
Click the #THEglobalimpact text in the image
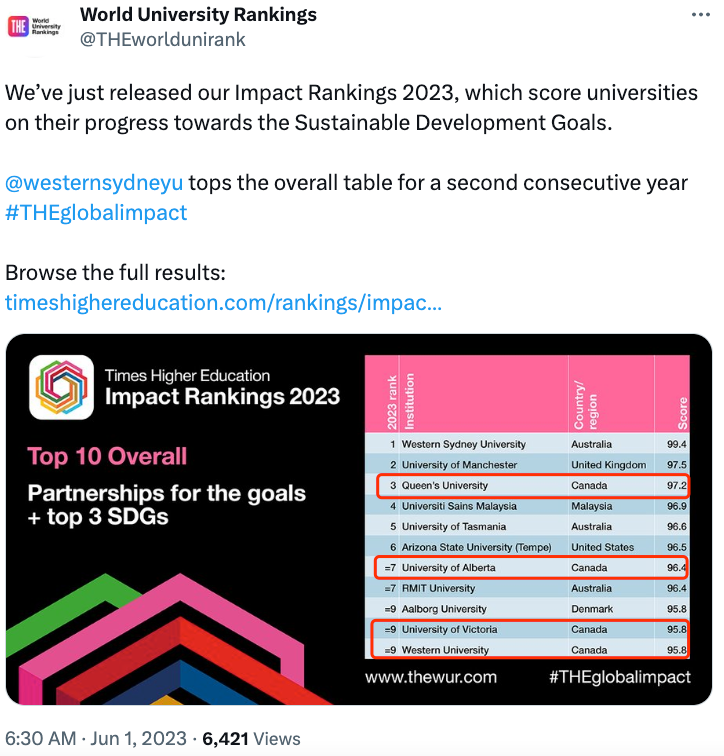tap(620, 677)
